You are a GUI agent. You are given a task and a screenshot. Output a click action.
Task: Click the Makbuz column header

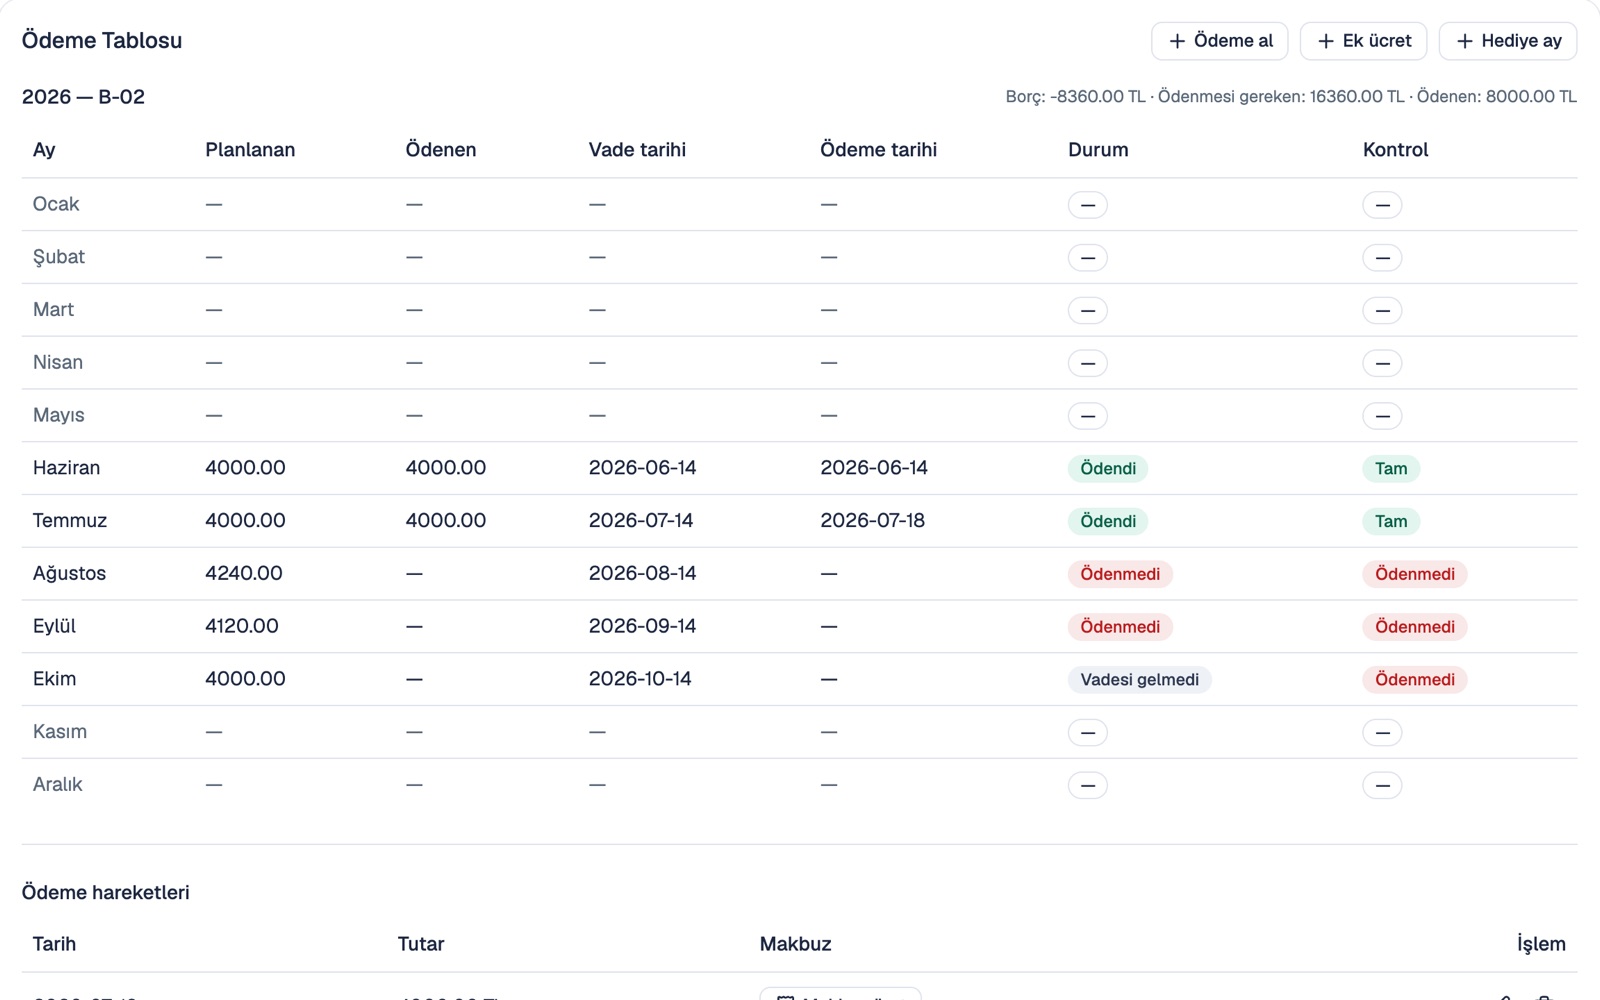coord(795,944)
